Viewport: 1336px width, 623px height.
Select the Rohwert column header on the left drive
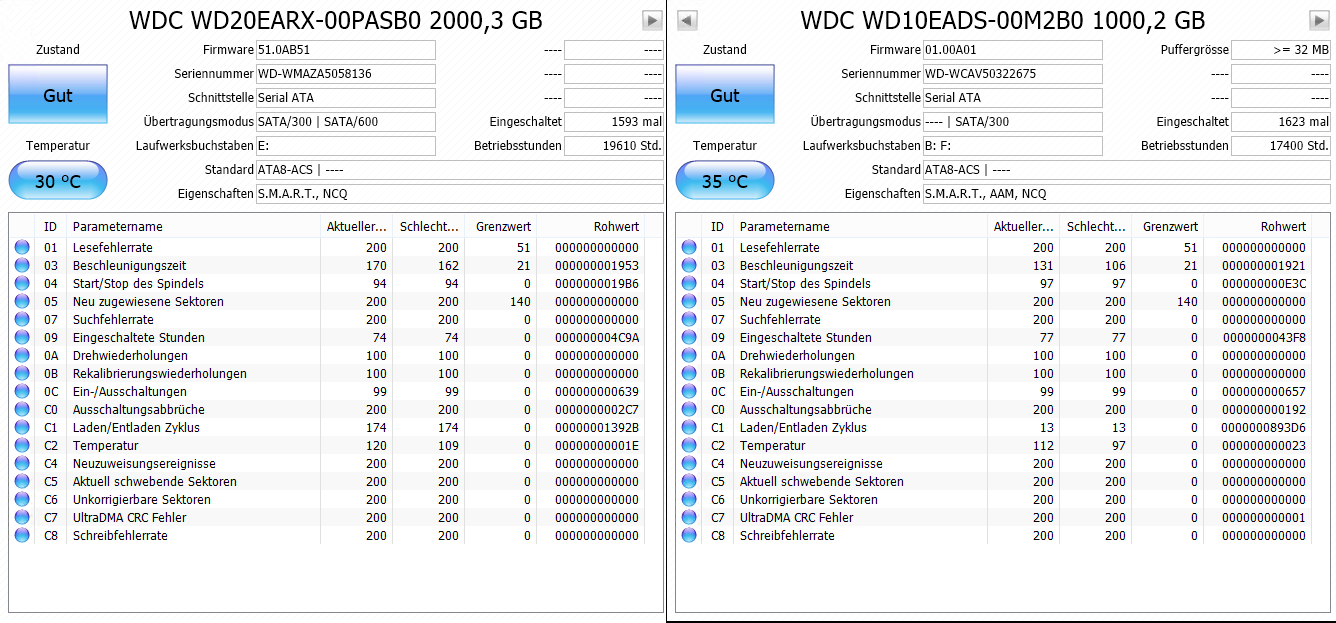[615, 226]
